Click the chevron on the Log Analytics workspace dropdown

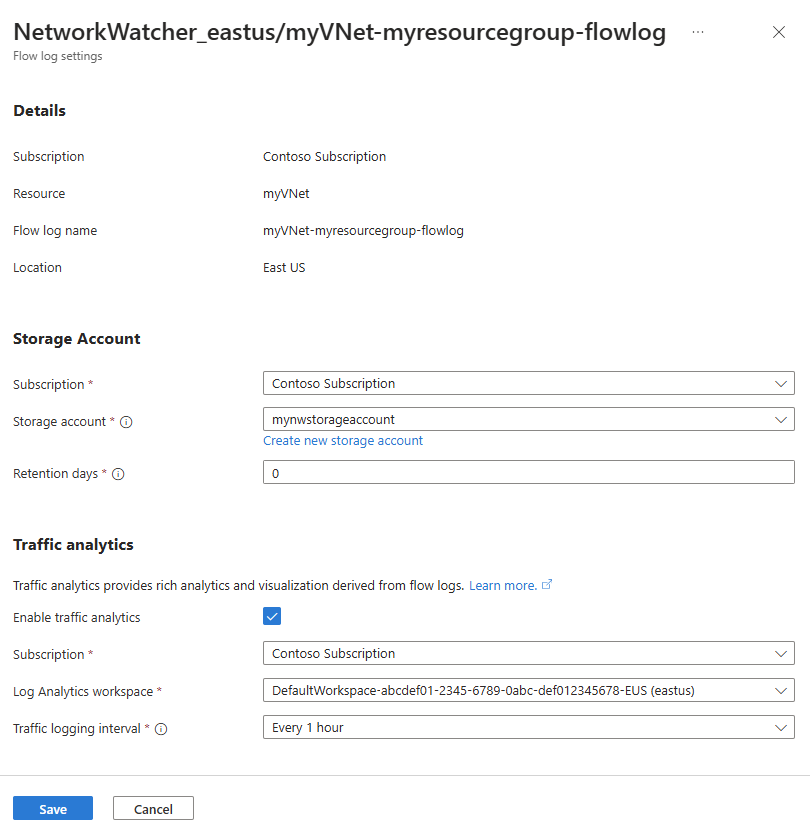click(x=781, y=690)
